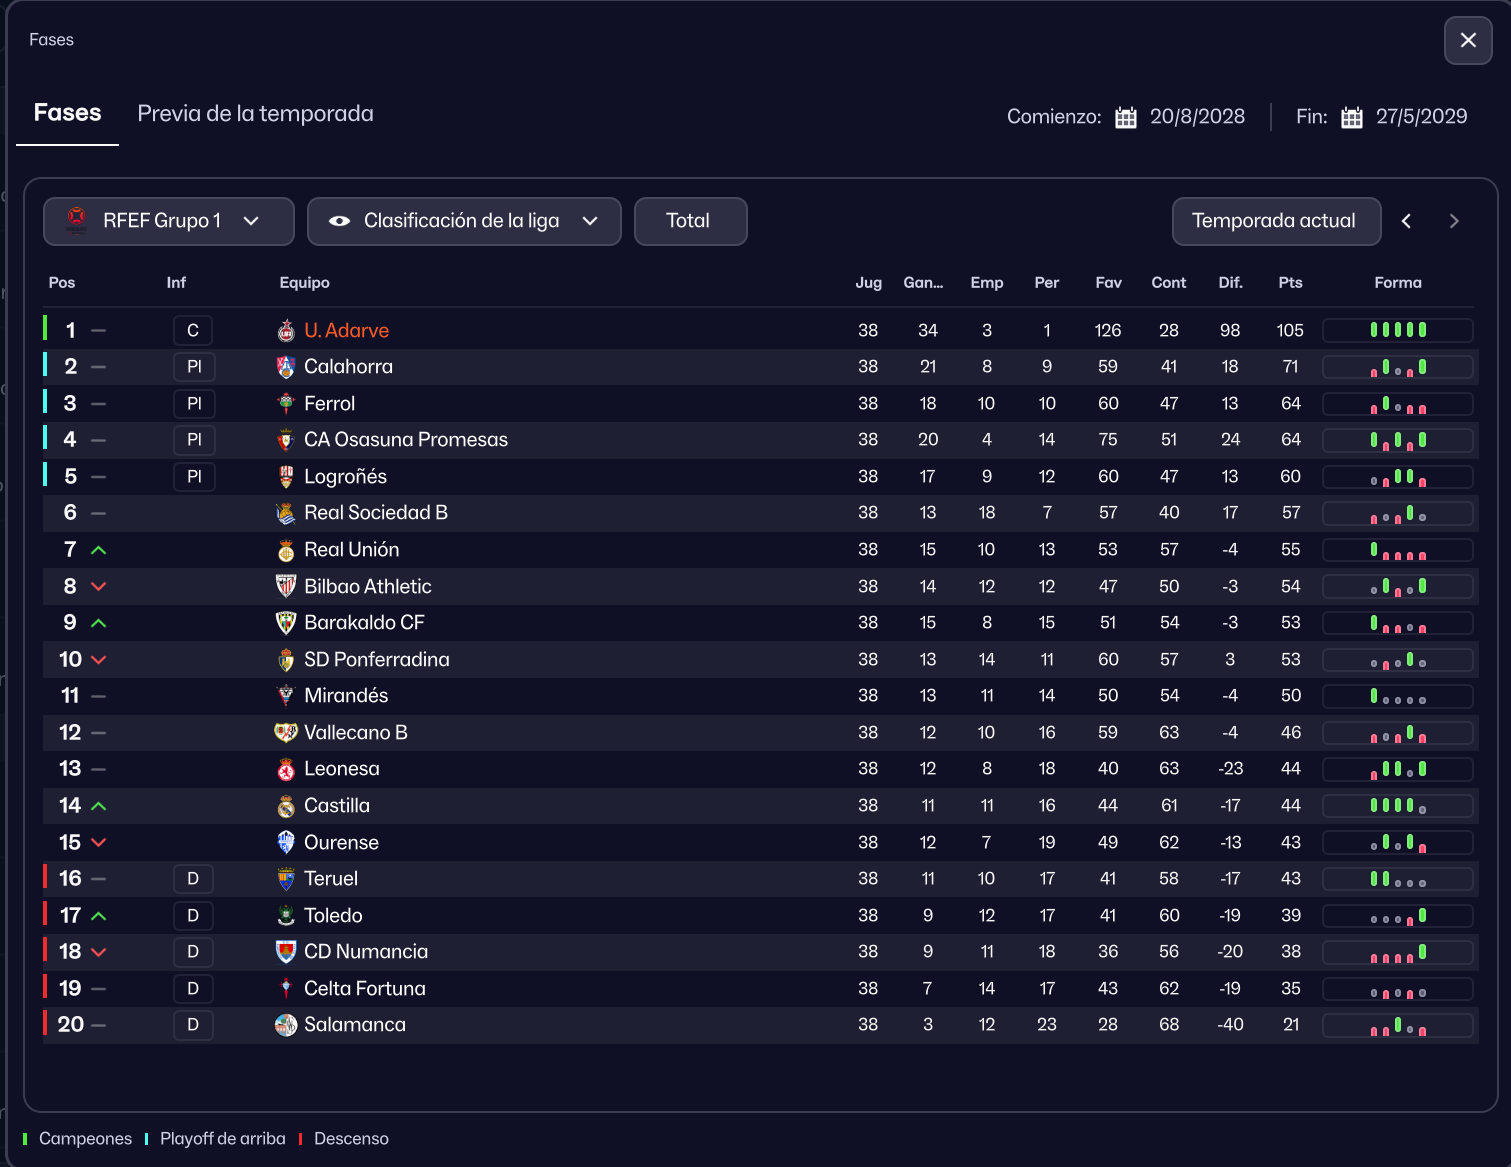1511x1167 pixels.
Task: Click the U. Adarve club crest icon
Action: pyautogui.click(x=286, y=331)
